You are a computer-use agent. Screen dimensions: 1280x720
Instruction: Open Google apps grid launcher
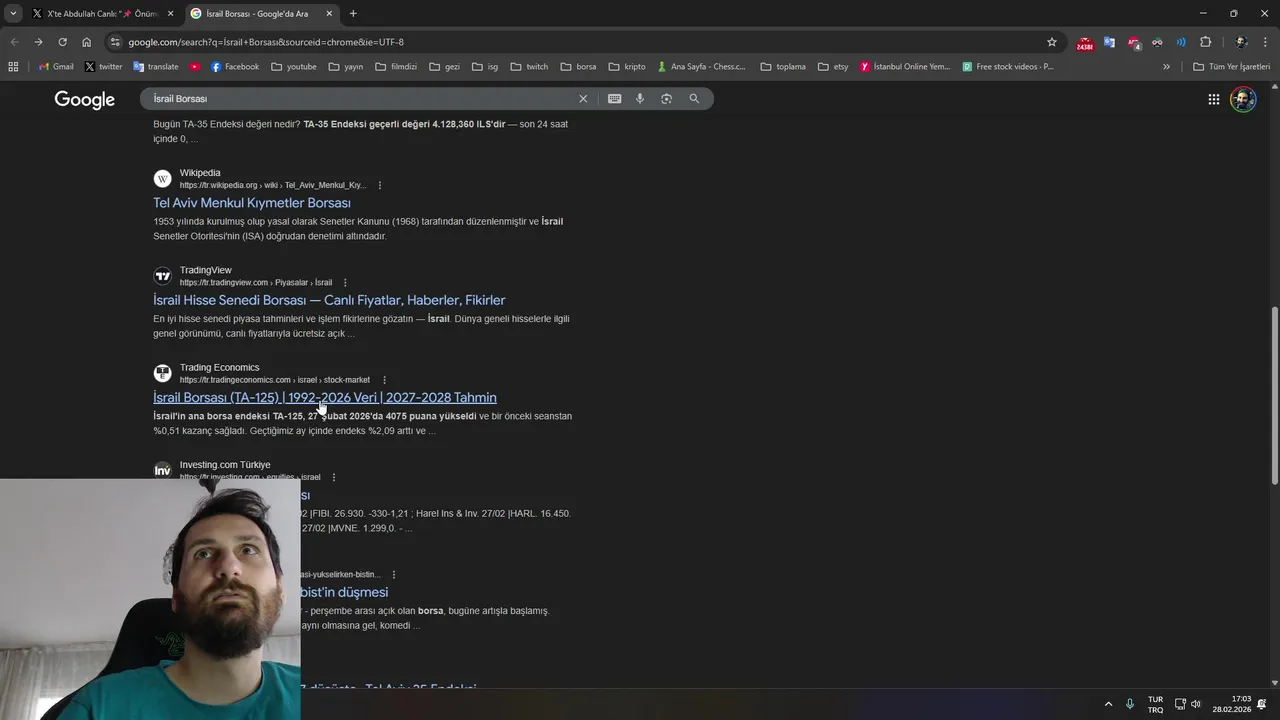click(x=1213, y=99)
